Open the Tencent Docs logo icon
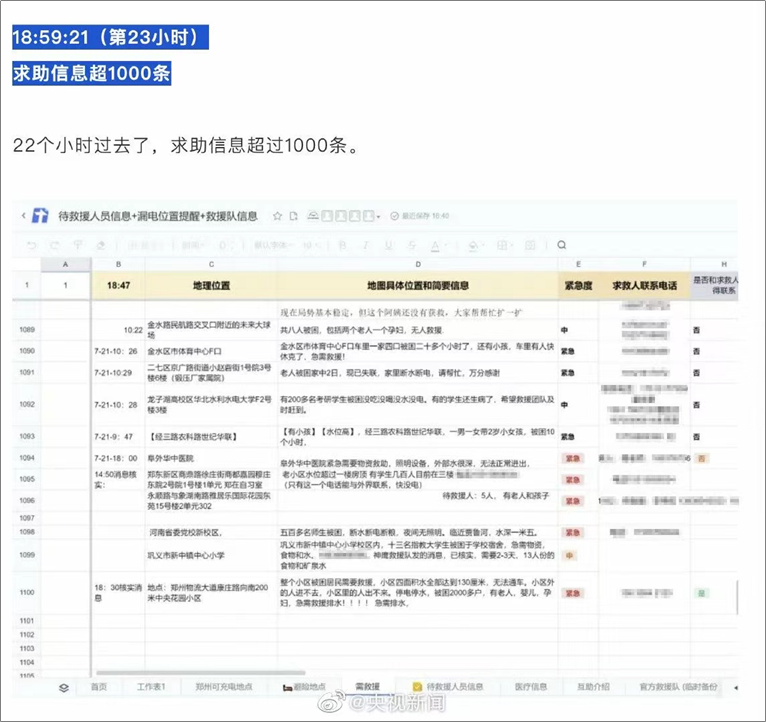 click(40, 215)
